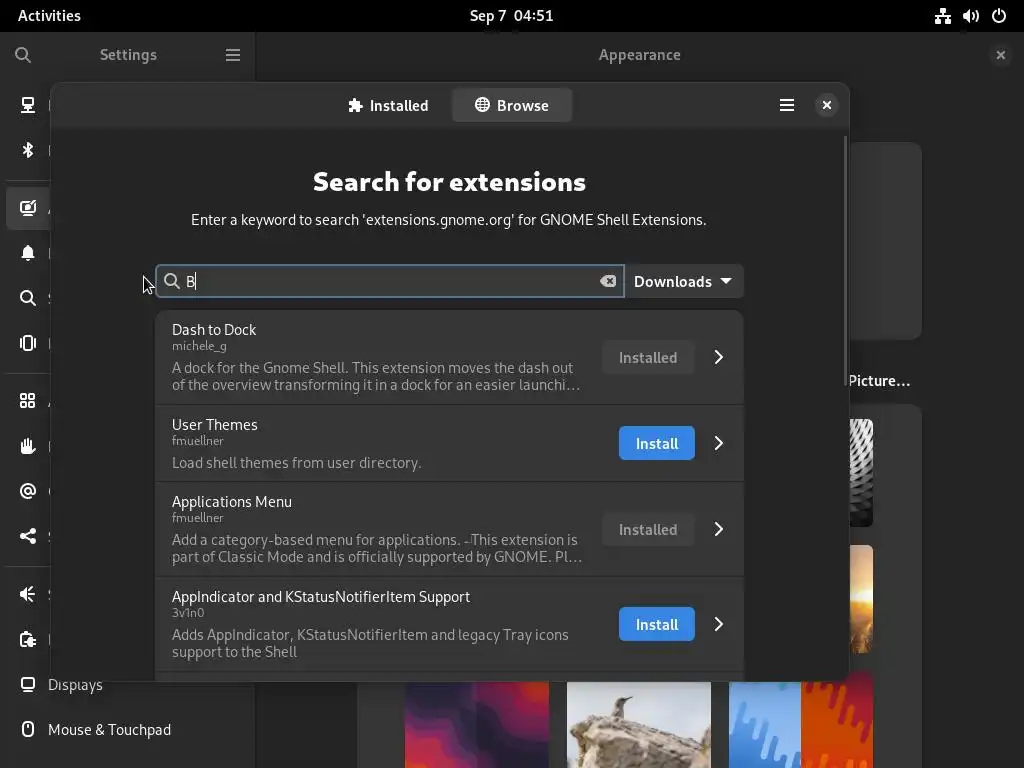Open the Downloads sort dropdown
Image resolution: width=1024 pixels, height=768 pixels.
tap(684, 281)
